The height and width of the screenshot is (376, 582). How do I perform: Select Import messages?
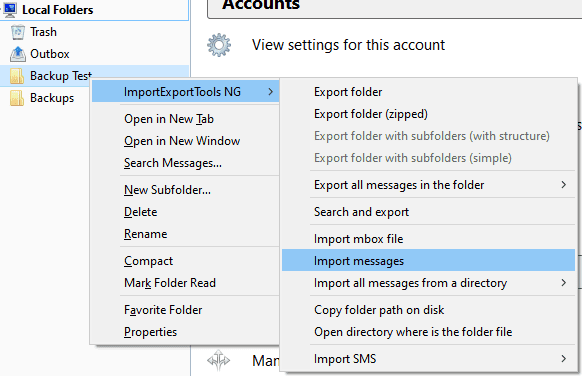428,261
